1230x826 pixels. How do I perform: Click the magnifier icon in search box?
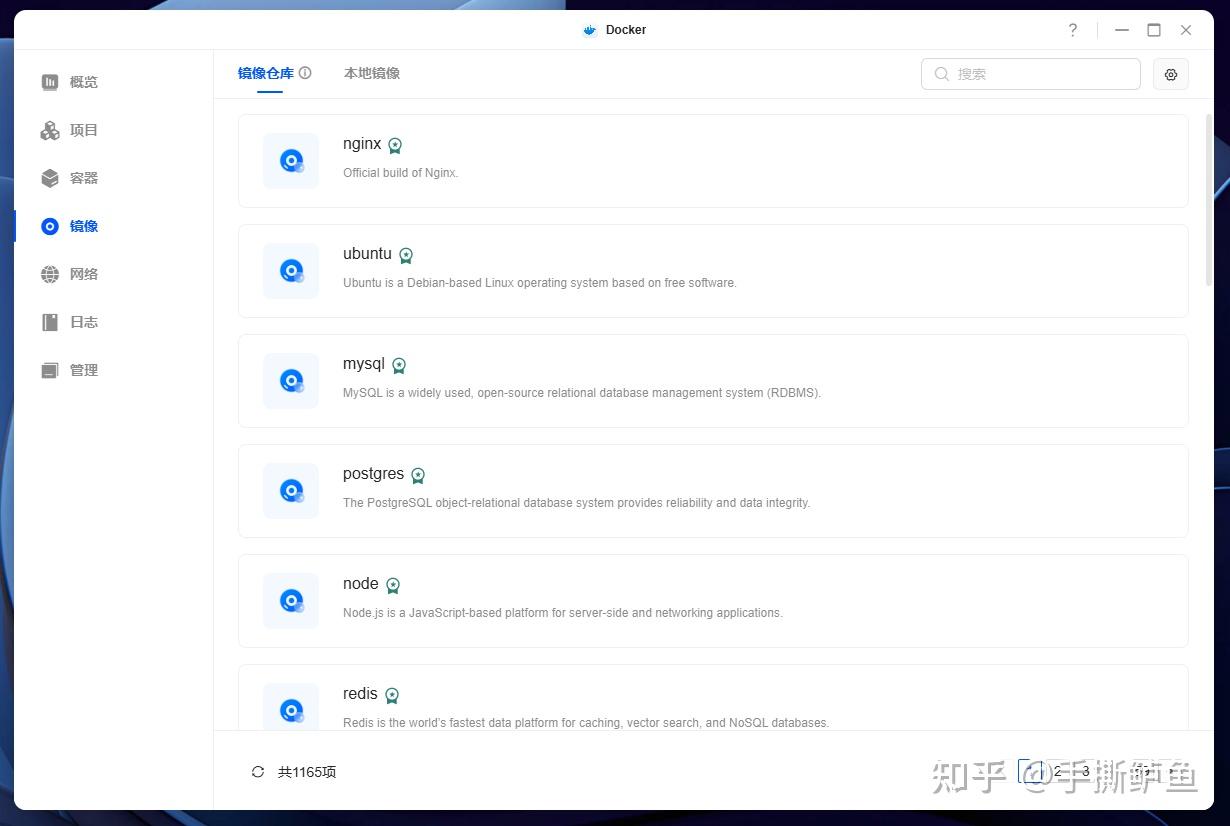pyautogui.click(x=942, y=74)
